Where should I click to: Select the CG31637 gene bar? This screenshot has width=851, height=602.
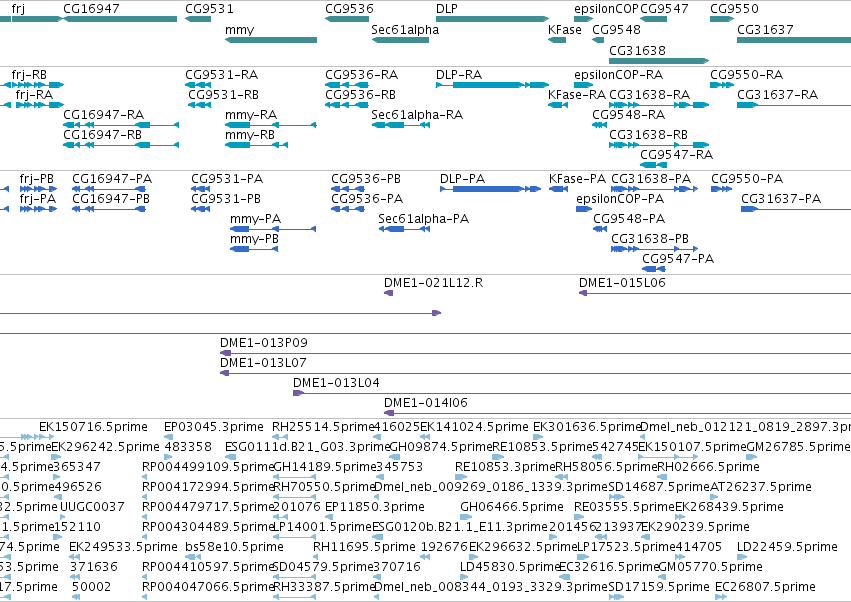794,40
